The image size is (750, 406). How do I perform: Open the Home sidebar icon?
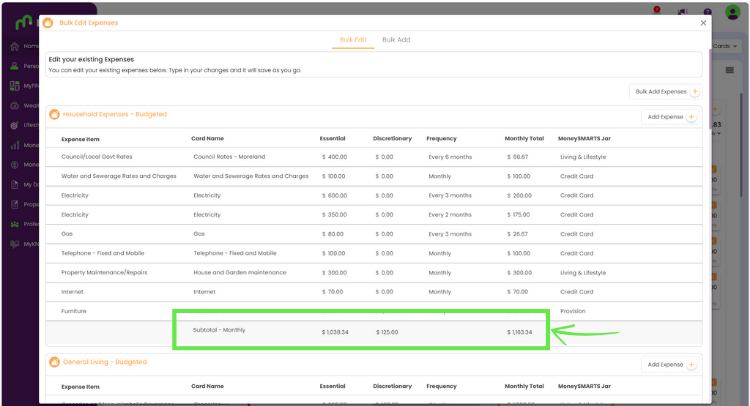point(15,46)
